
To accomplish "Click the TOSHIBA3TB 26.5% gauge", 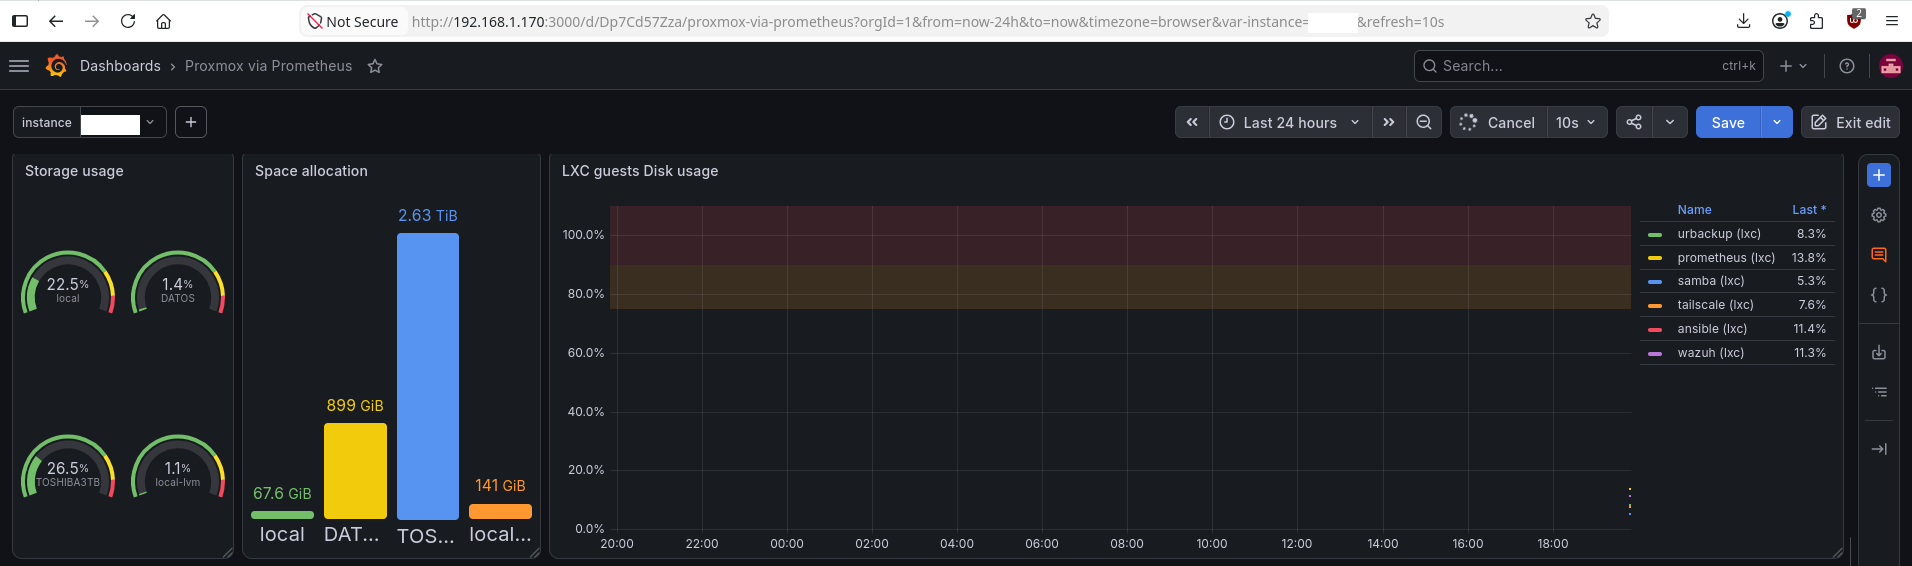I will click(x=68, y=467).
